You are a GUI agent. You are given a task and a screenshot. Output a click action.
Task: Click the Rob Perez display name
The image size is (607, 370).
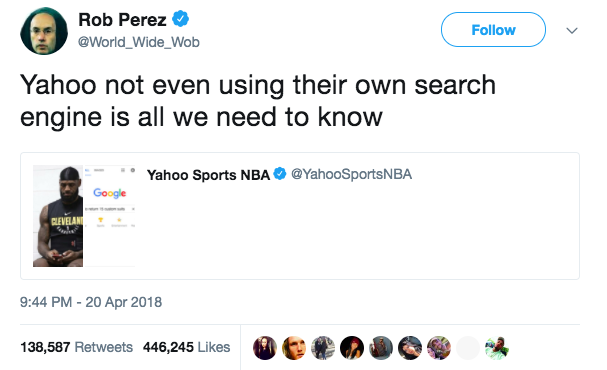[122, 20]
